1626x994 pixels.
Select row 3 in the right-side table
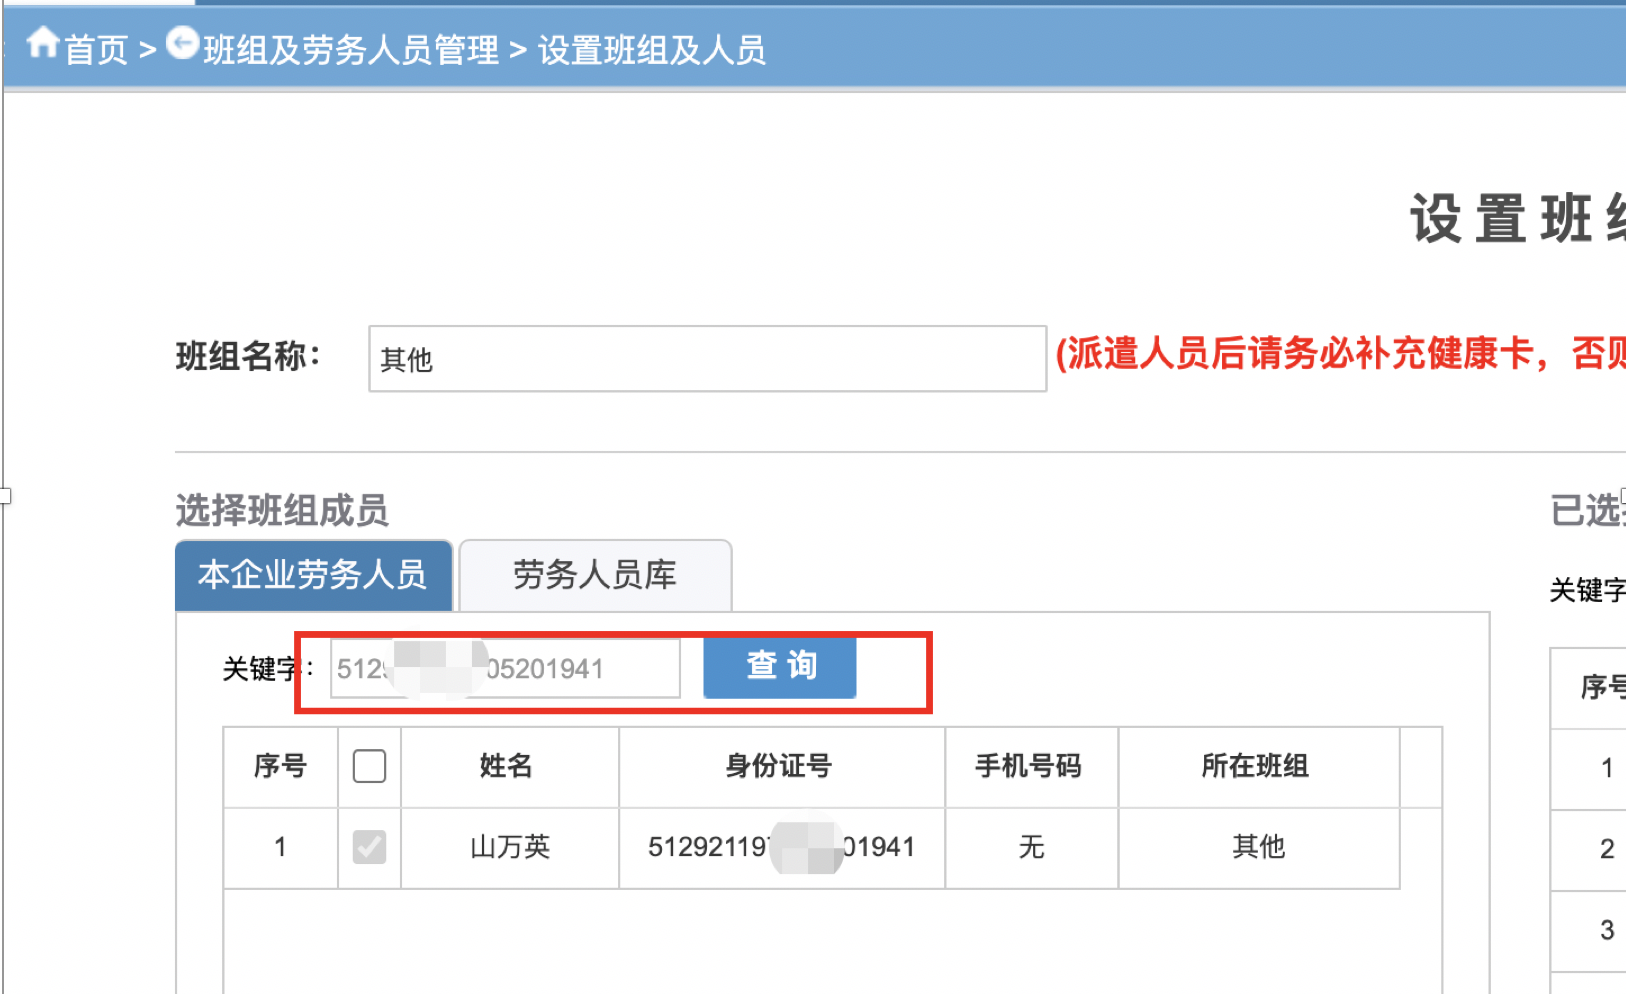pos(1606,930)
